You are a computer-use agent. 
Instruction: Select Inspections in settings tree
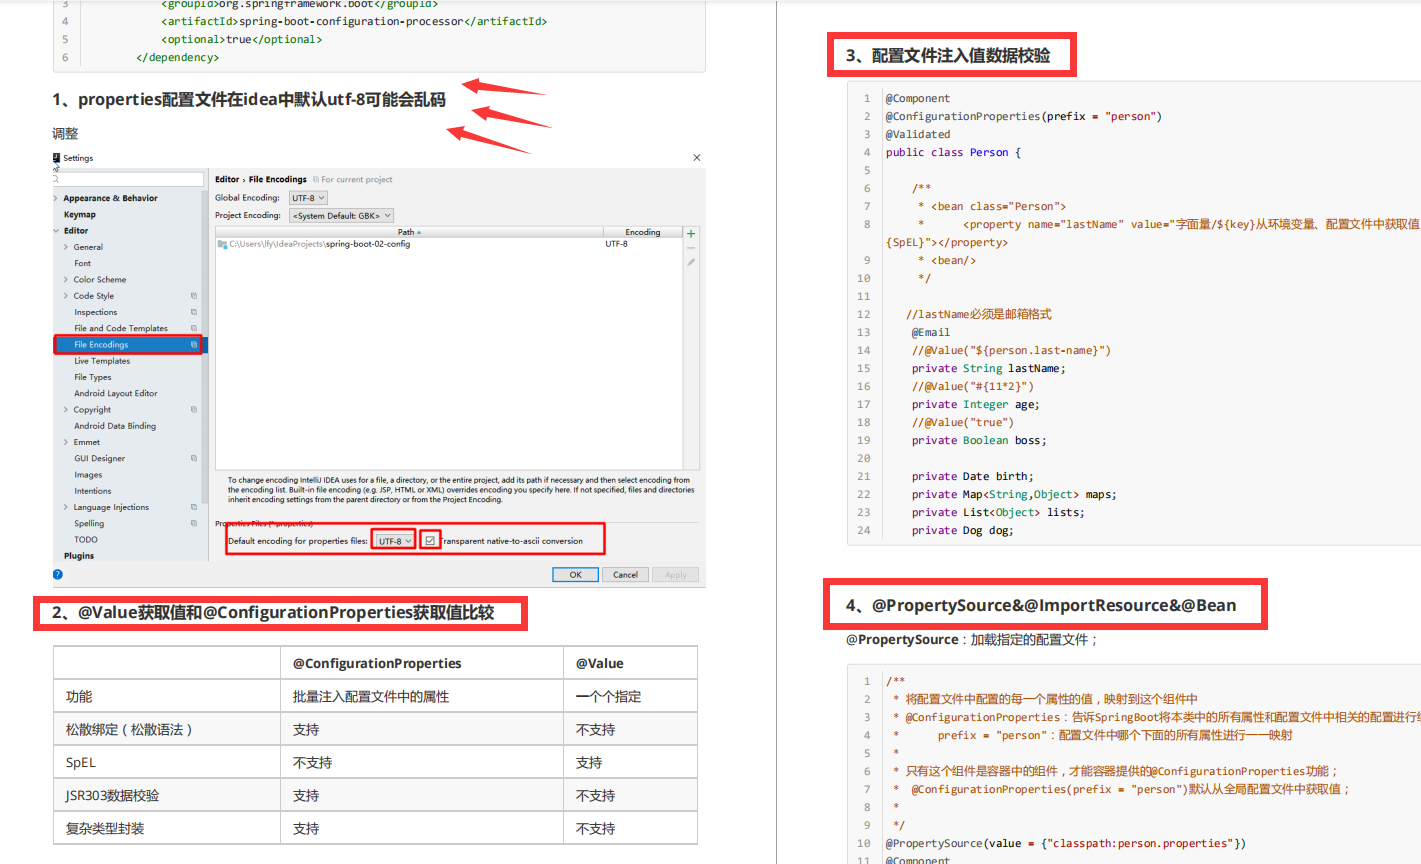[x=95, y=312]
